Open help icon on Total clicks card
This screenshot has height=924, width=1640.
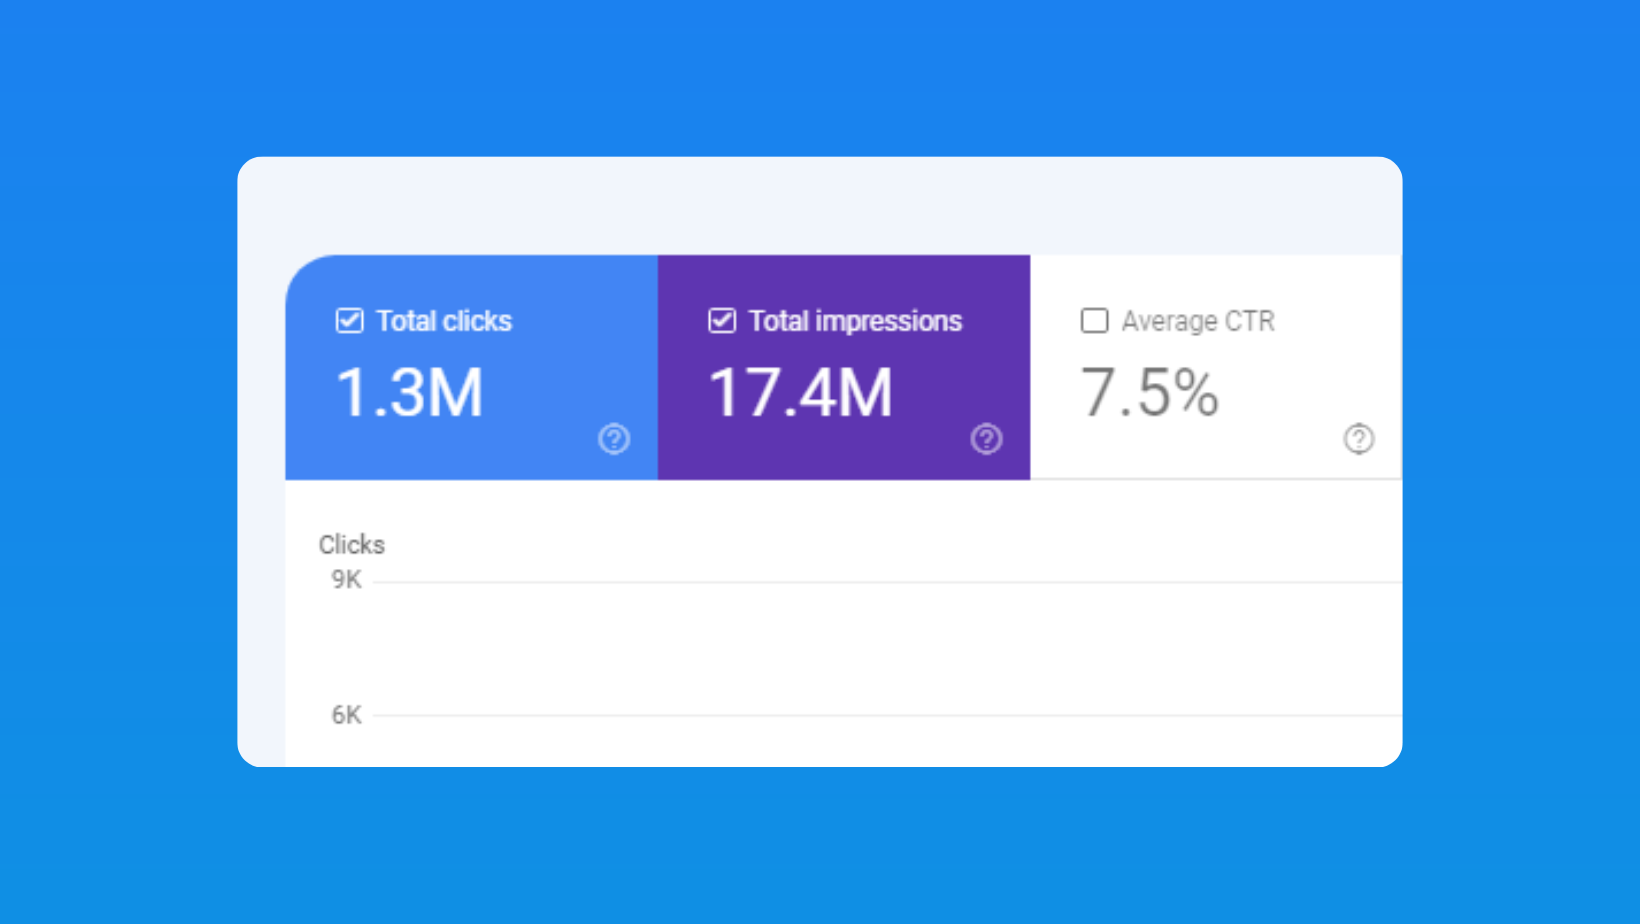[x=614, y=439]
